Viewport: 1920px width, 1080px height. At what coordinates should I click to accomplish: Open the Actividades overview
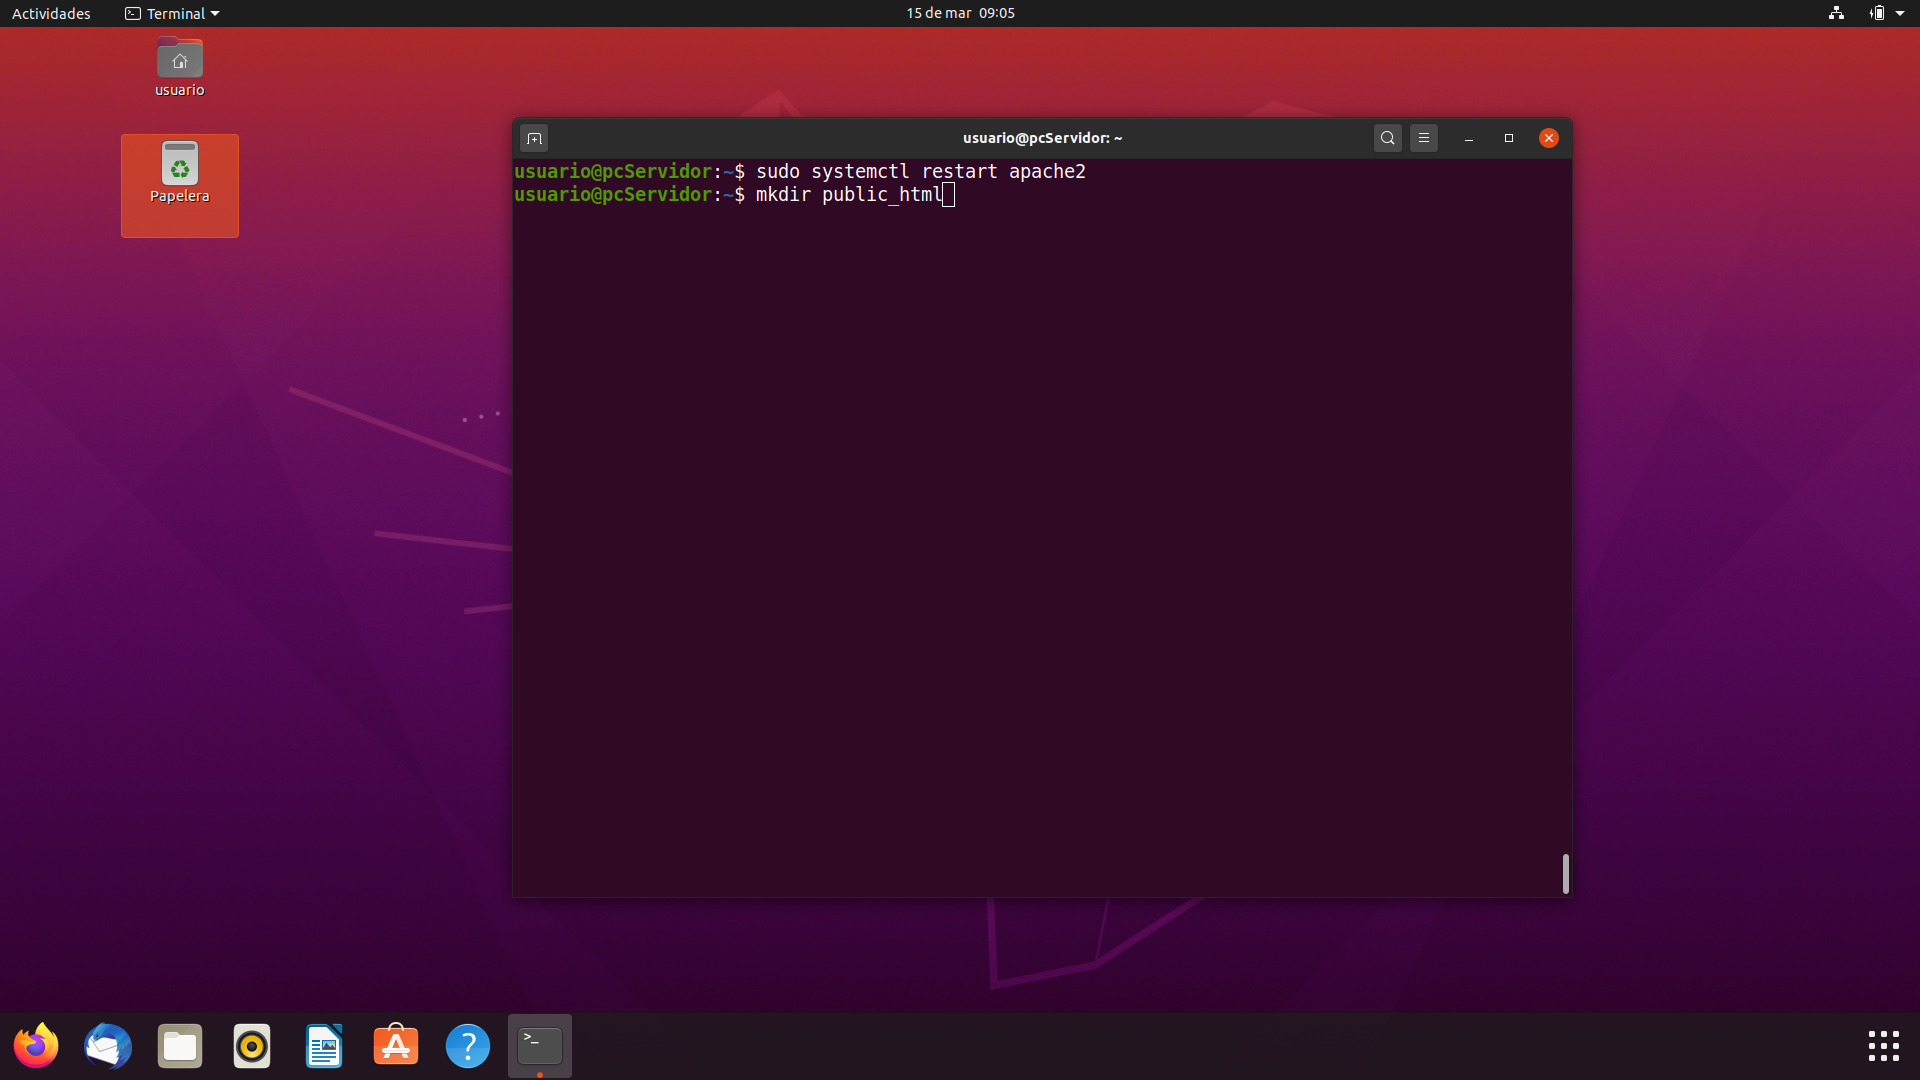point(51,13)
